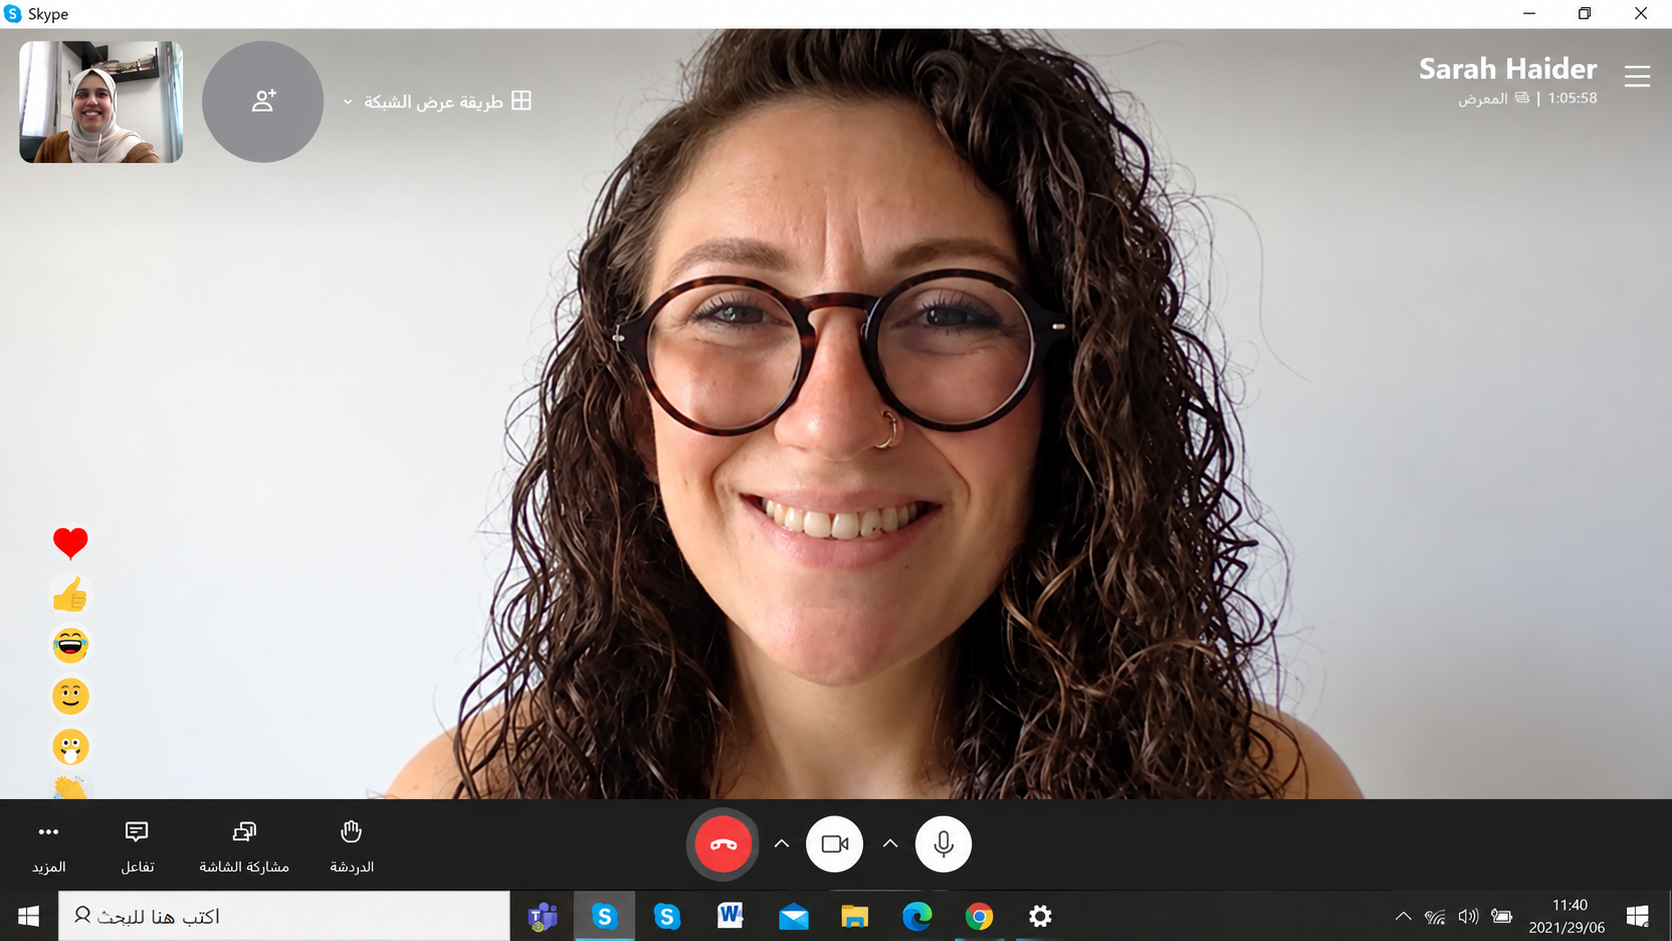Screen dimensions: 1672x941
Task: Start screen sharing (مشاركة الشاشة)
Action: point(244,846)
